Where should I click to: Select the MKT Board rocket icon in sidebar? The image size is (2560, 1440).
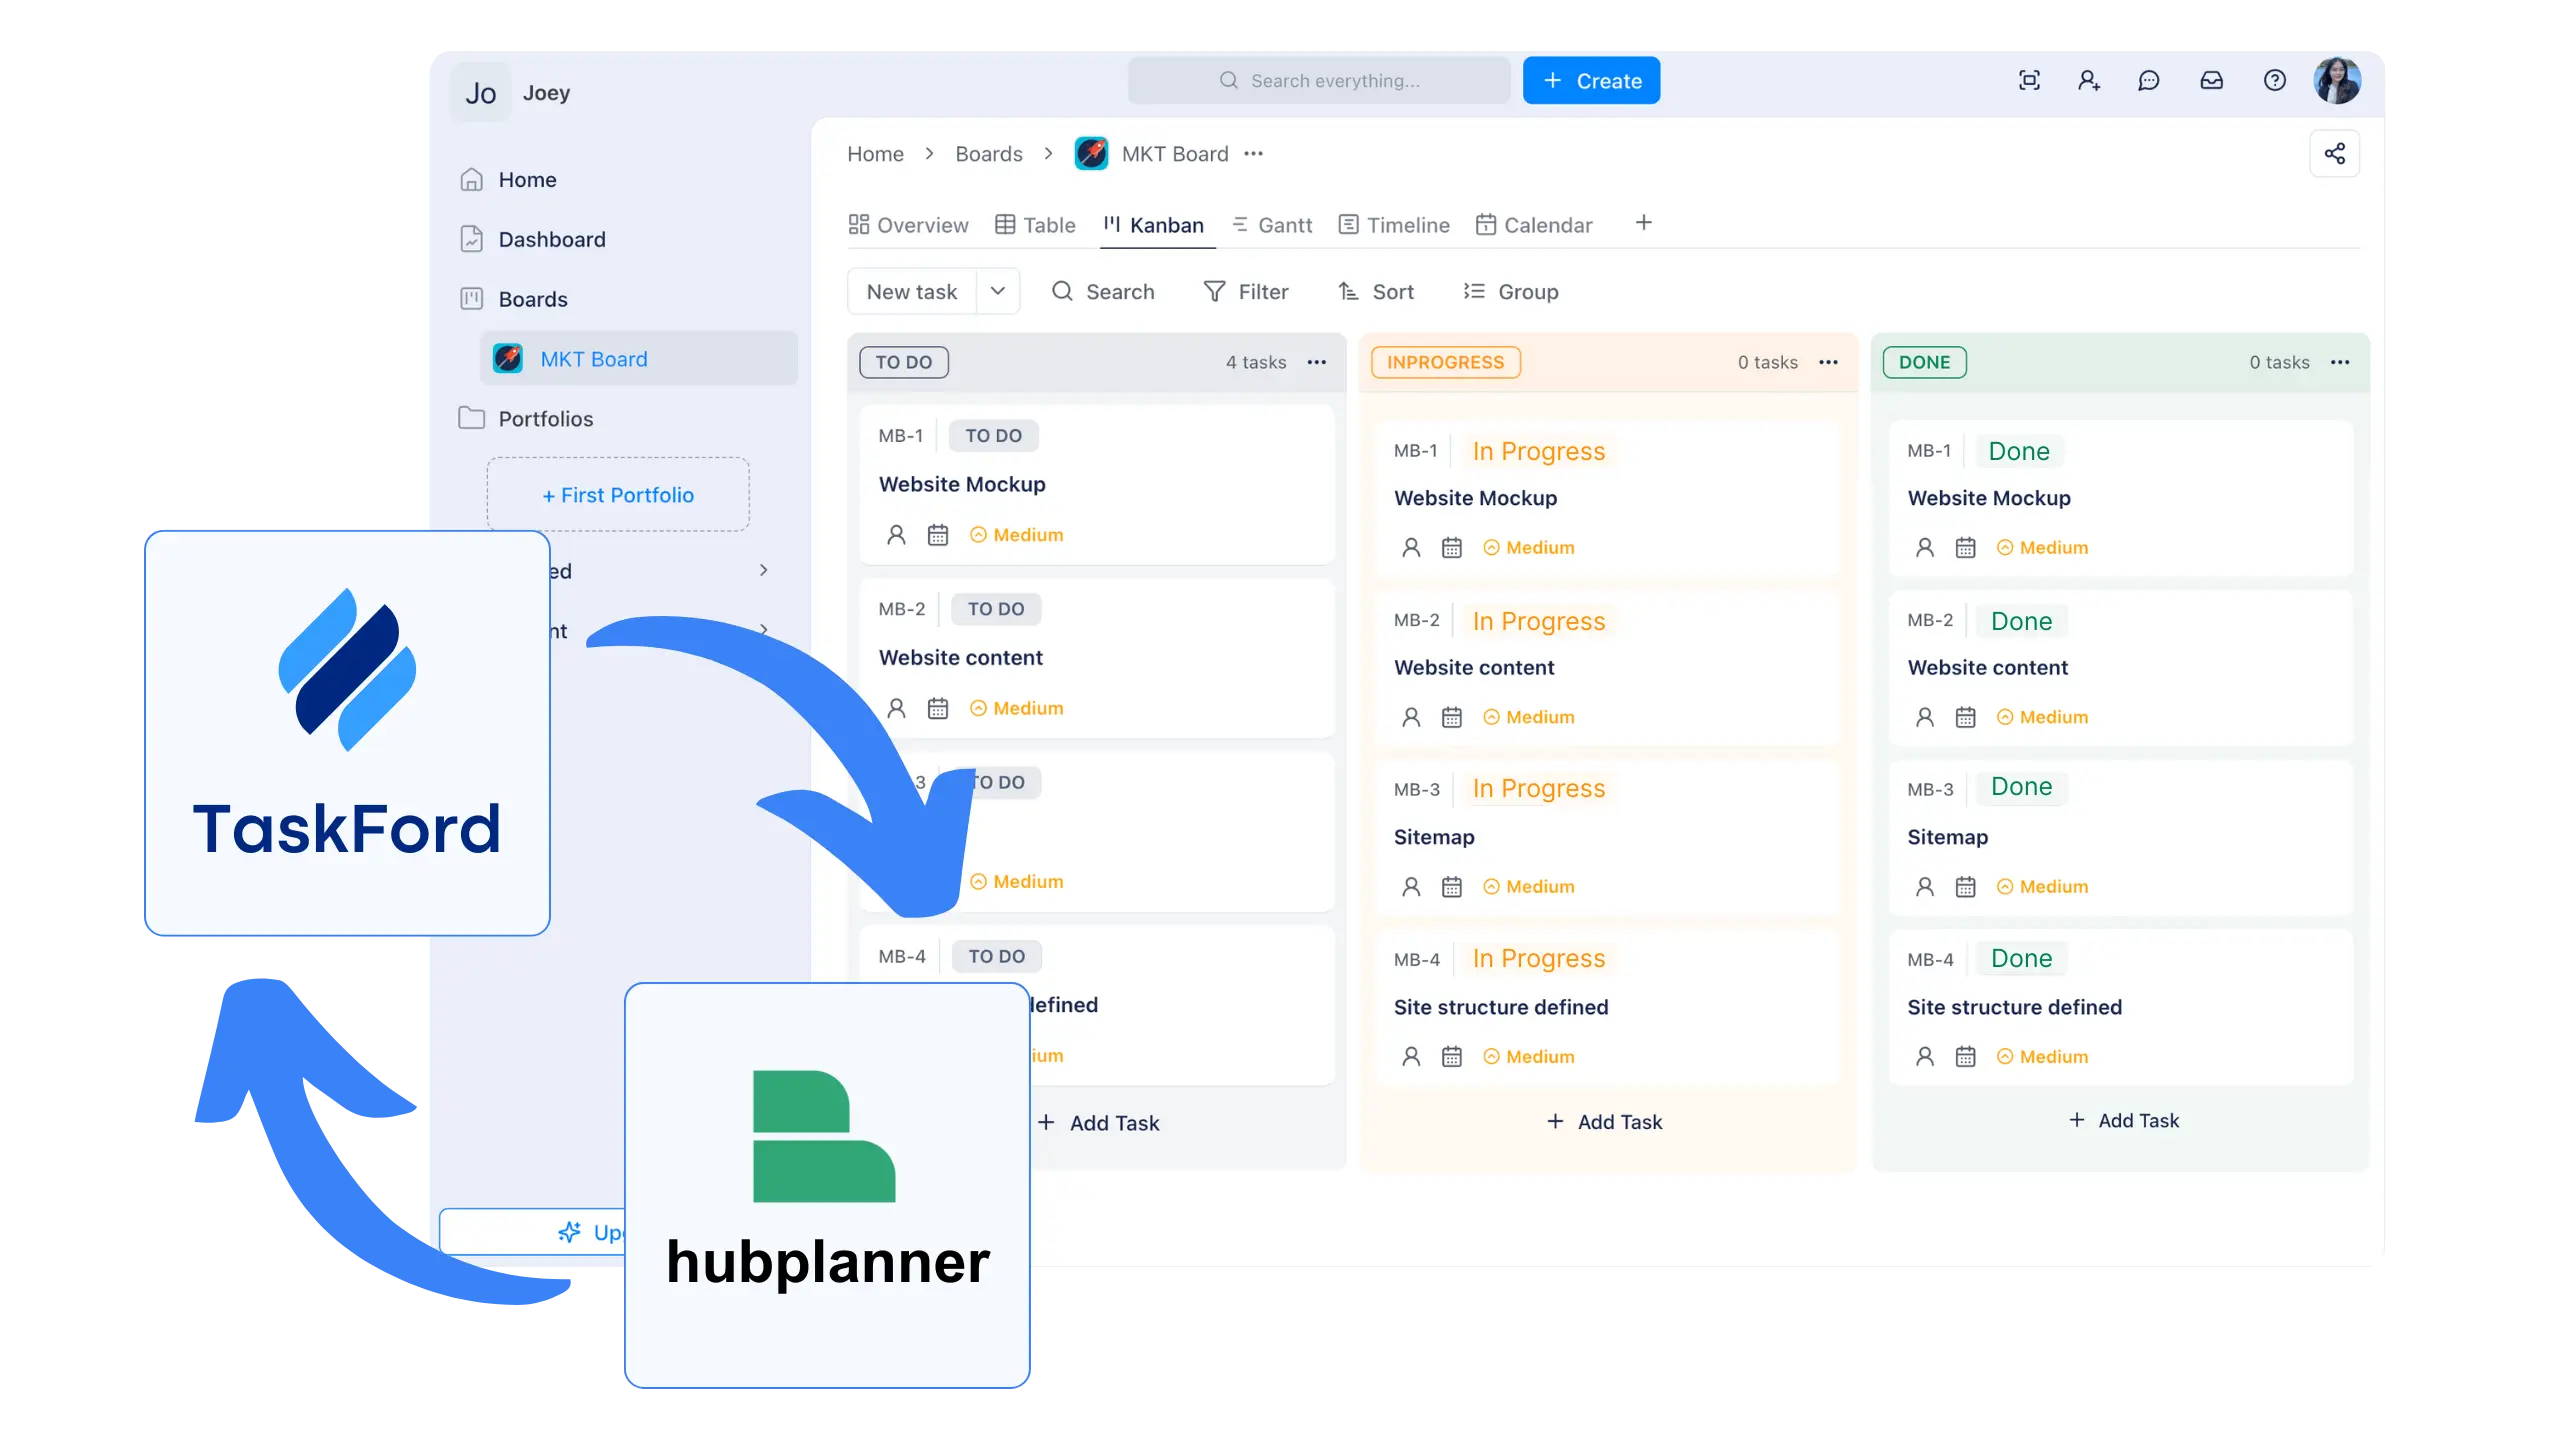(508, 358)
